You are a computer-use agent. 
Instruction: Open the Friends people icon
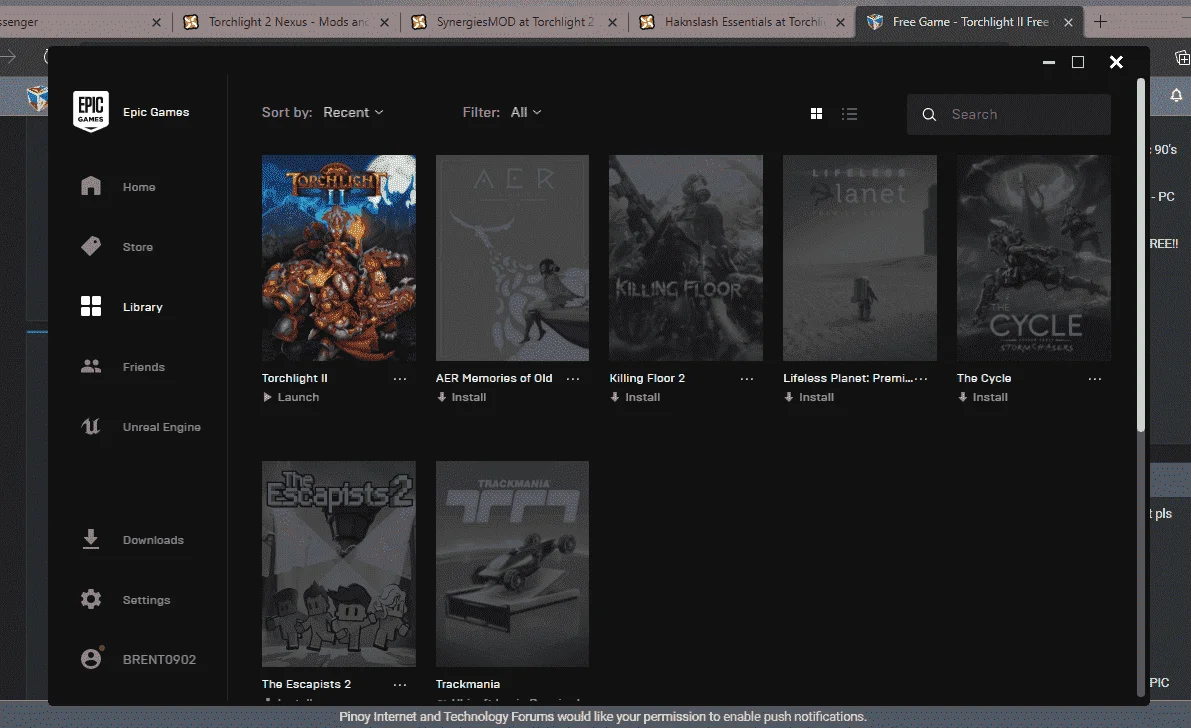tap(90, 366)
